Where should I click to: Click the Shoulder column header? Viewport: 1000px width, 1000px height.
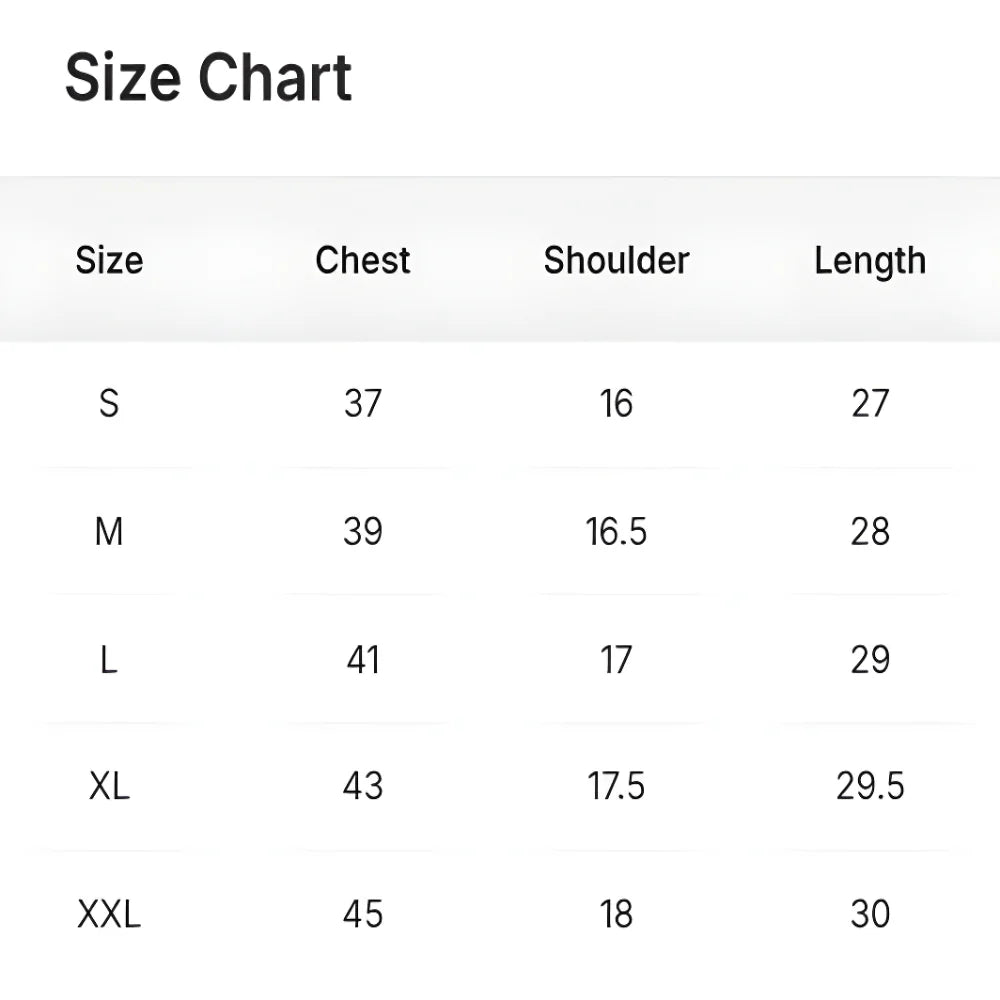click(x=616, y=261)
